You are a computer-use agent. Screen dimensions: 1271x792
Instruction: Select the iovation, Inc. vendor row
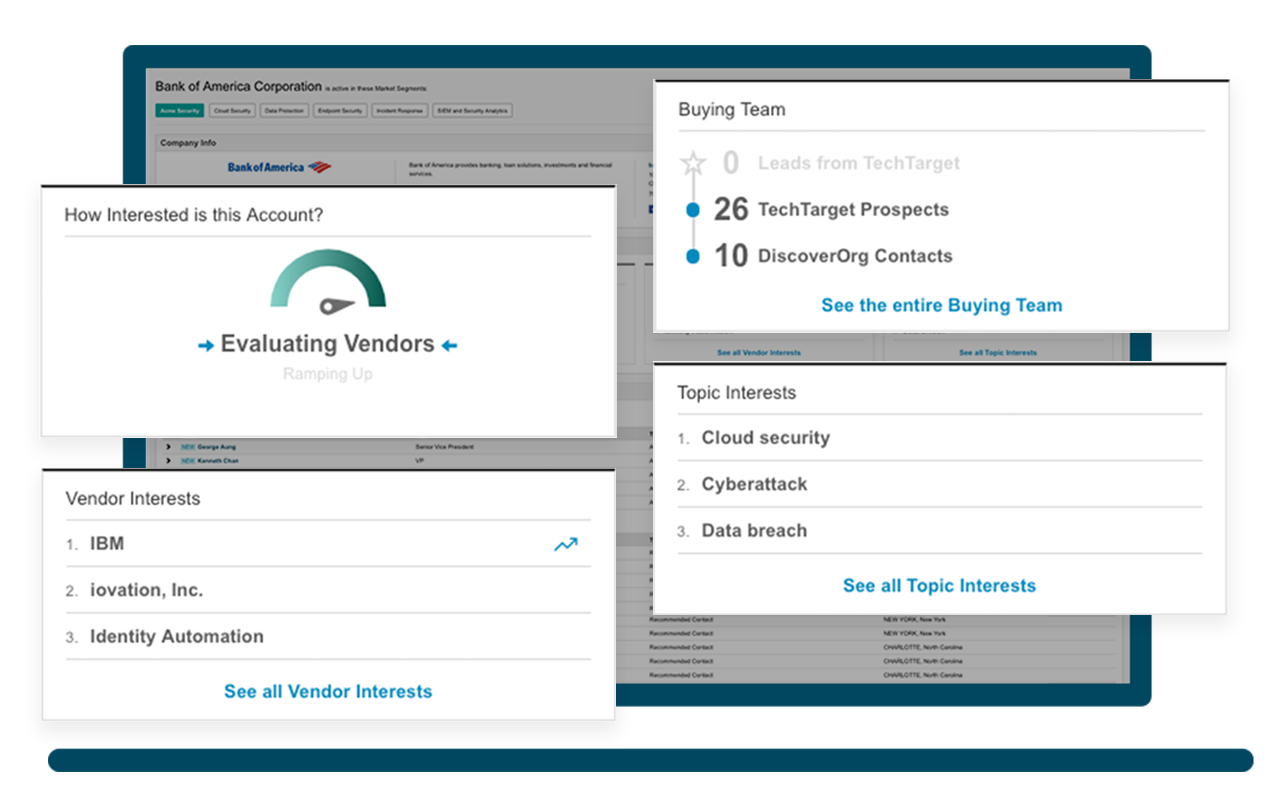[328, 590]
